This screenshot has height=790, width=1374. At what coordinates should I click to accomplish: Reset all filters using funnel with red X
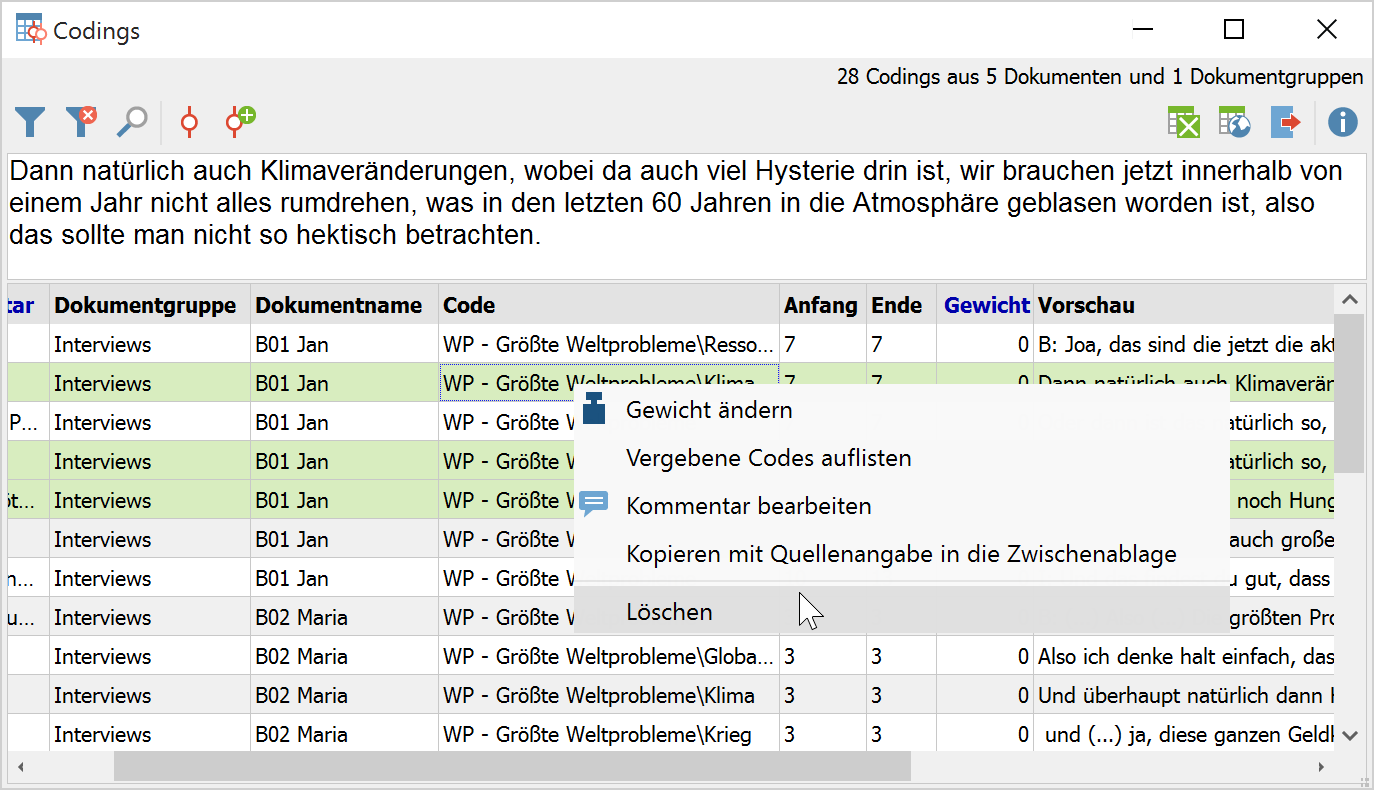80,122
